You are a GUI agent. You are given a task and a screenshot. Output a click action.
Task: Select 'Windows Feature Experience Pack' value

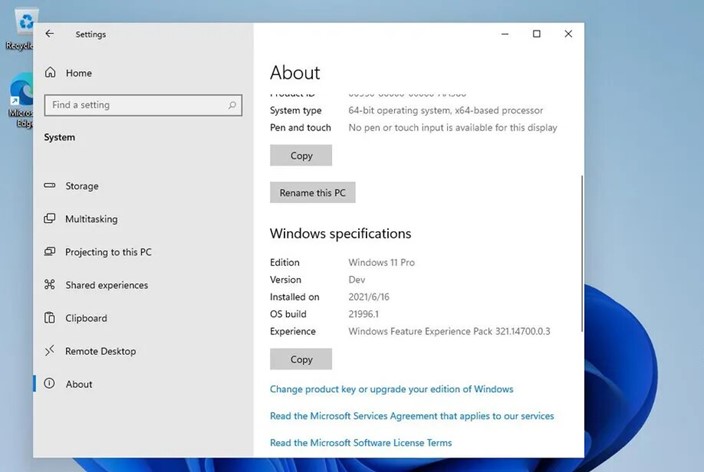pos(449,331)
